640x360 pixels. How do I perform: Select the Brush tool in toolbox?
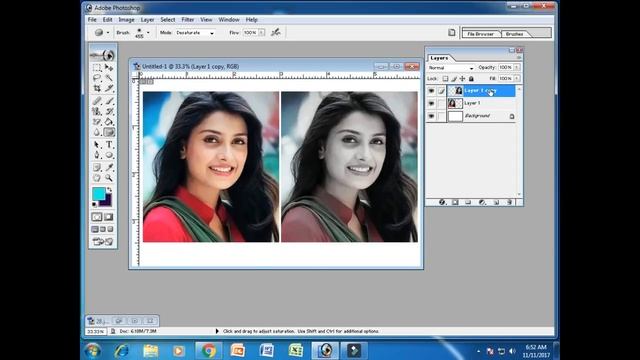[109, 100]
